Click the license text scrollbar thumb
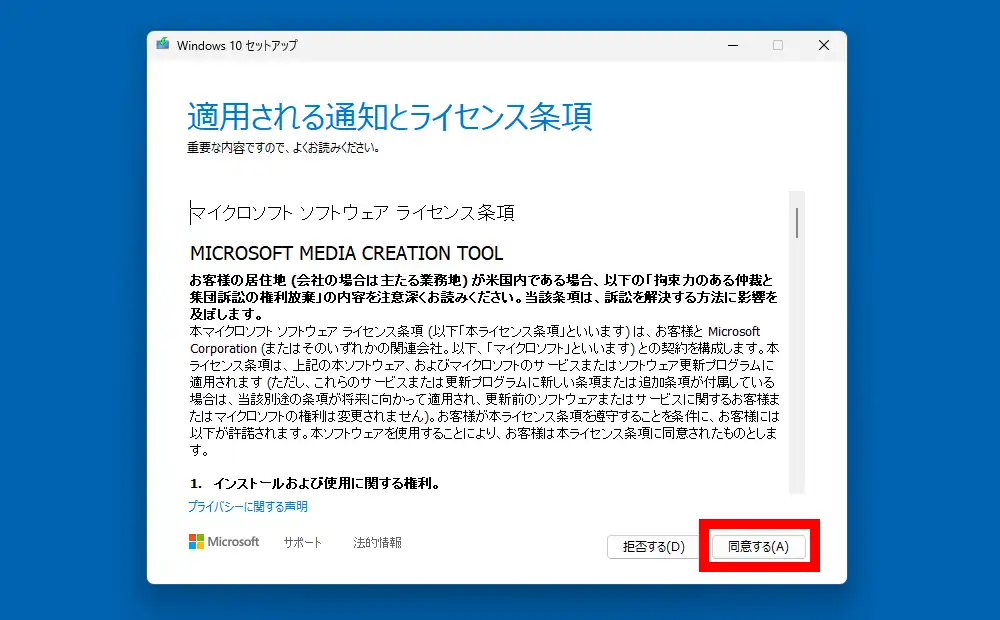The height and width of the screenshot is (620, 1000). 797,223
